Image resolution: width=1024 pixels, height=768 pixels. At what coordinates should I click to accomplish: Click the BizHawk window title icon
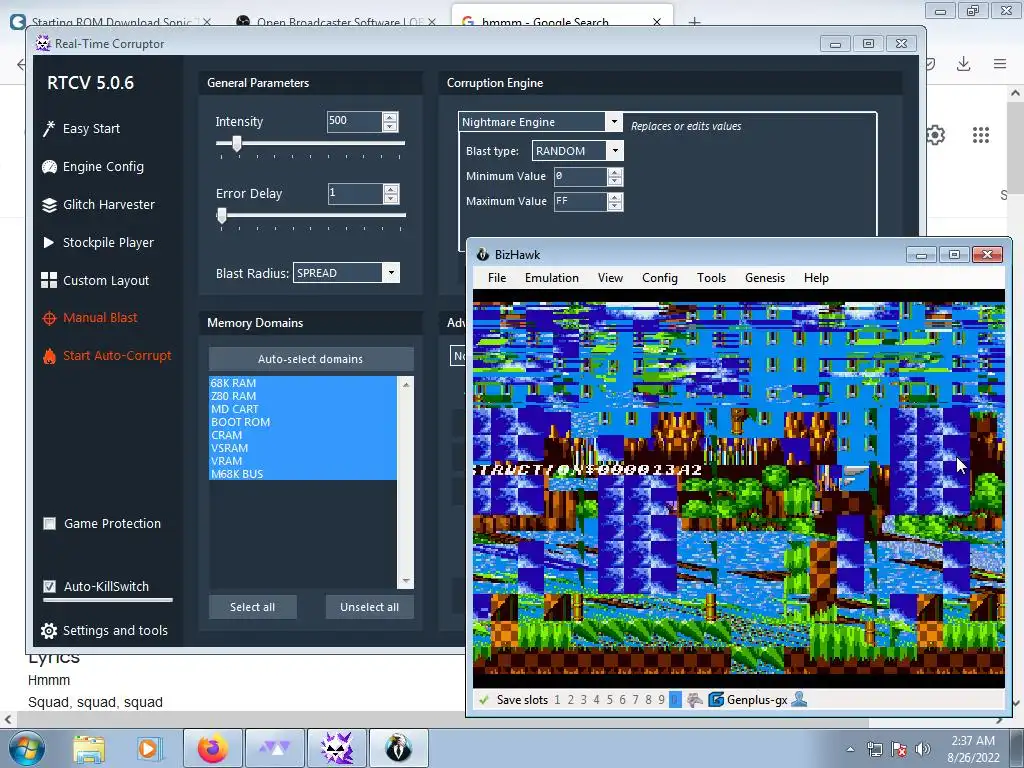tap(483, 255)
